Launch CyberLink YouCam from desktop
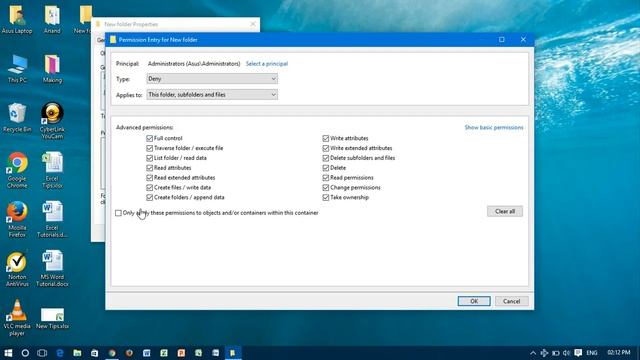The width and height of the screenshot is (640, 360). (x=52, y=120)
